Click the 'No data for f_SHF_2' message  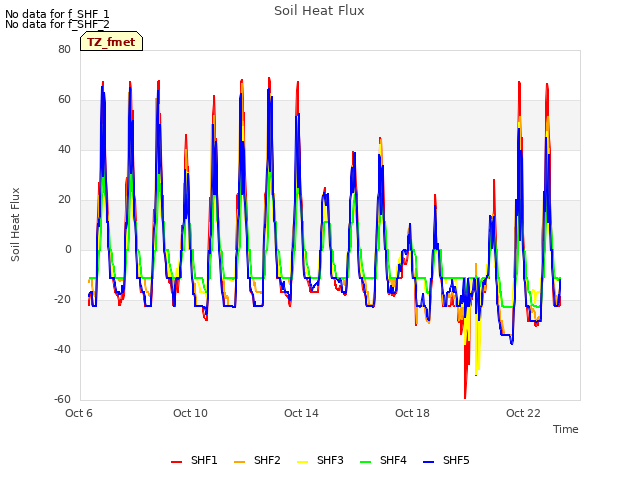(57, 24)
